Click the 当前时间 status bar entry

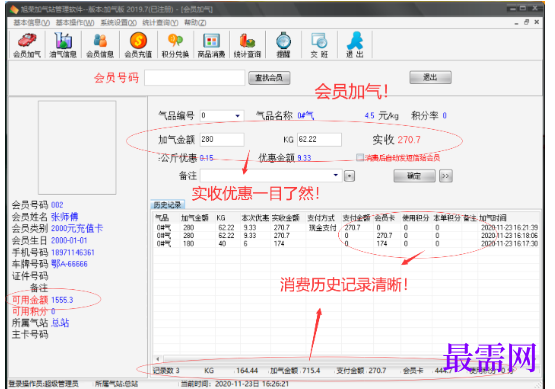[x=235, y=384]
